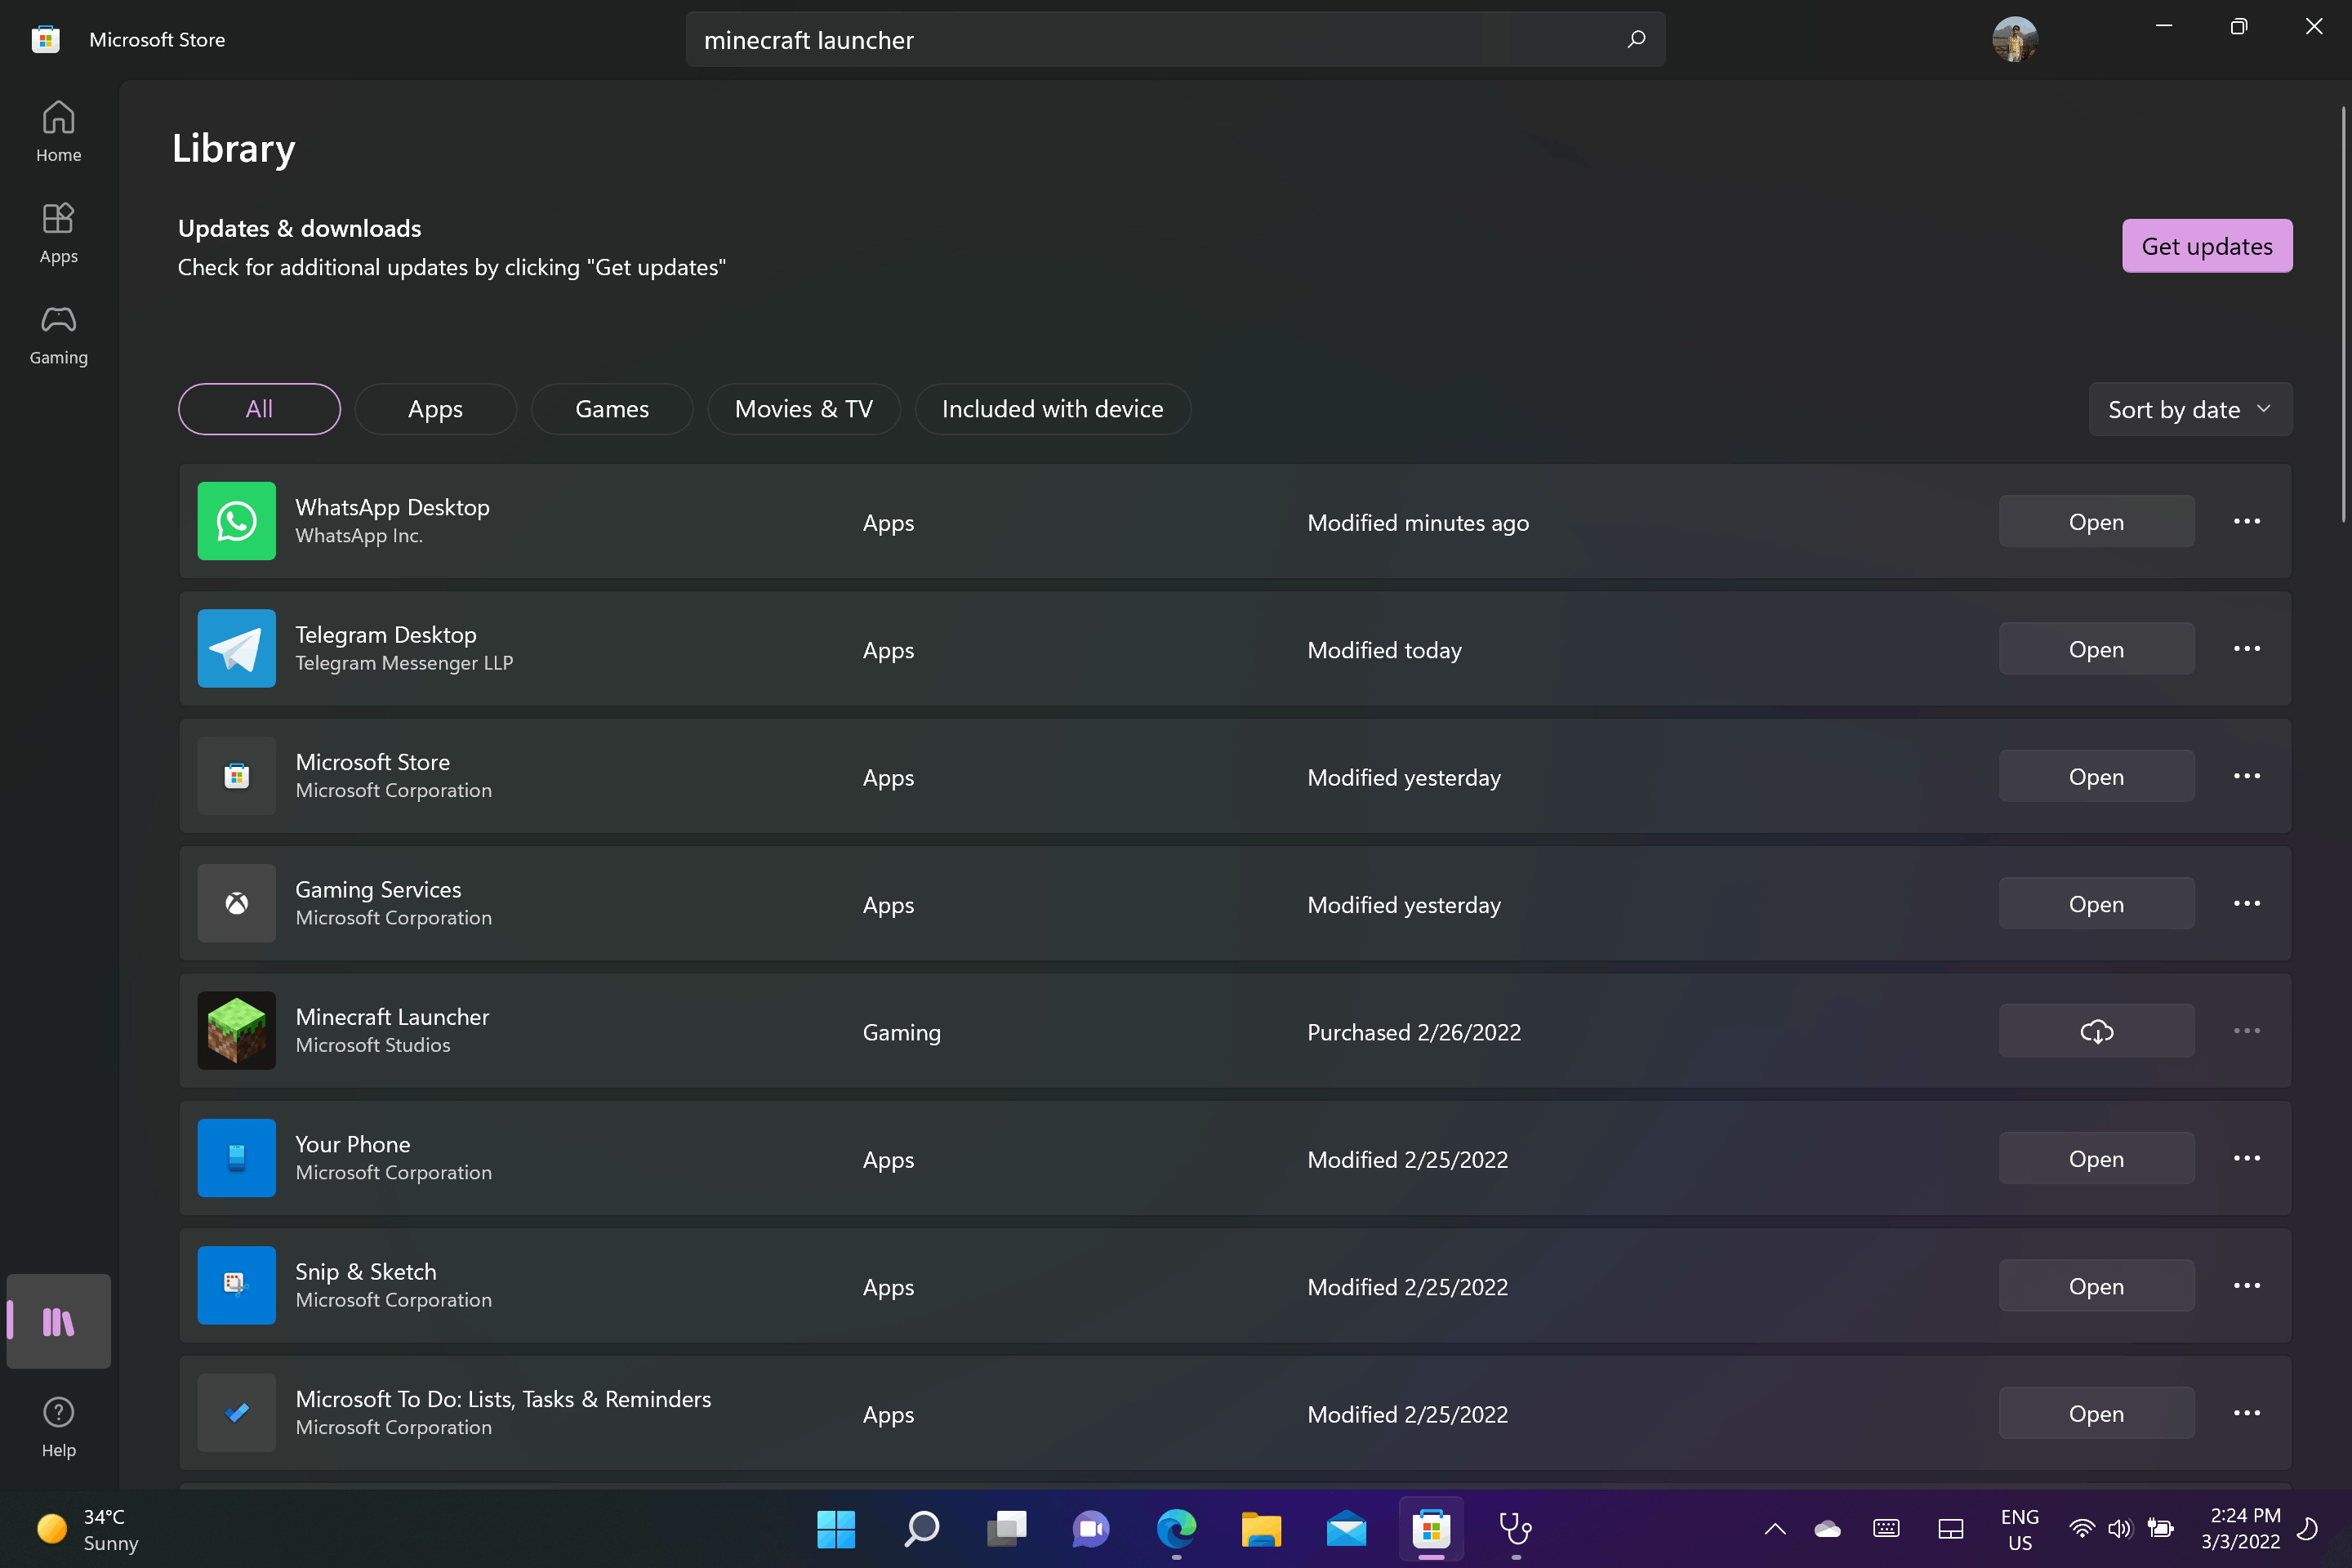This screenshot has width=2352, height=1568.
Task: Open the Sort by date dropdown
Action: 2189,408
